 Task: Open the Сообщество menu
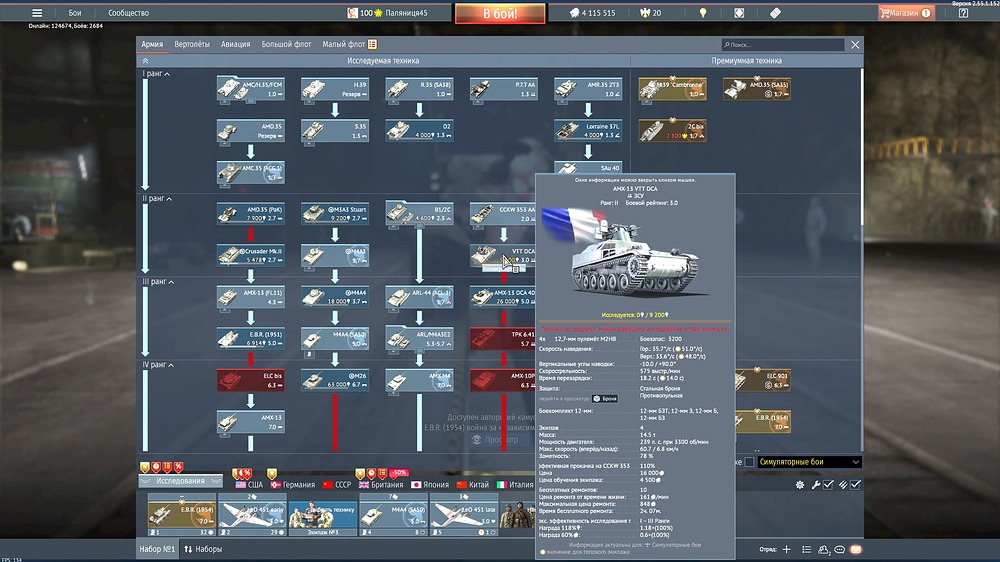click(x=128, y=13)
